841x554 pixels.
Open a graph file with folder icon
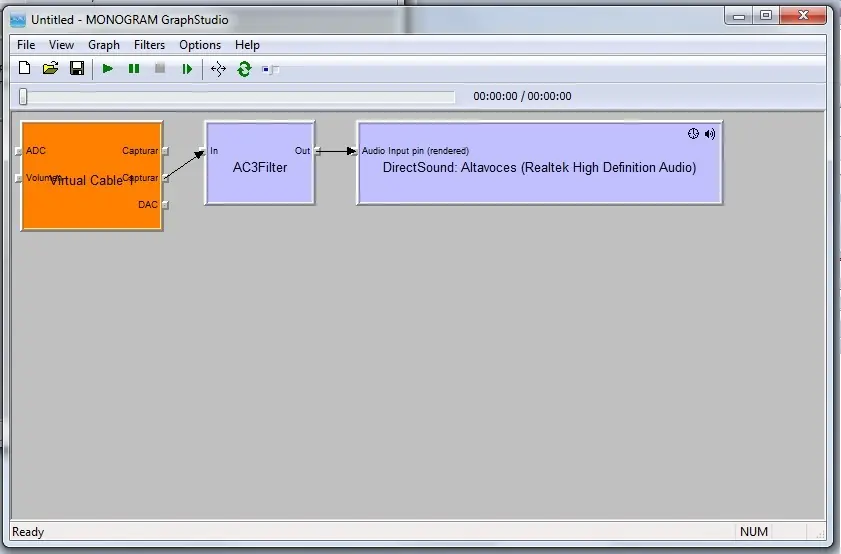pos(50,69)
